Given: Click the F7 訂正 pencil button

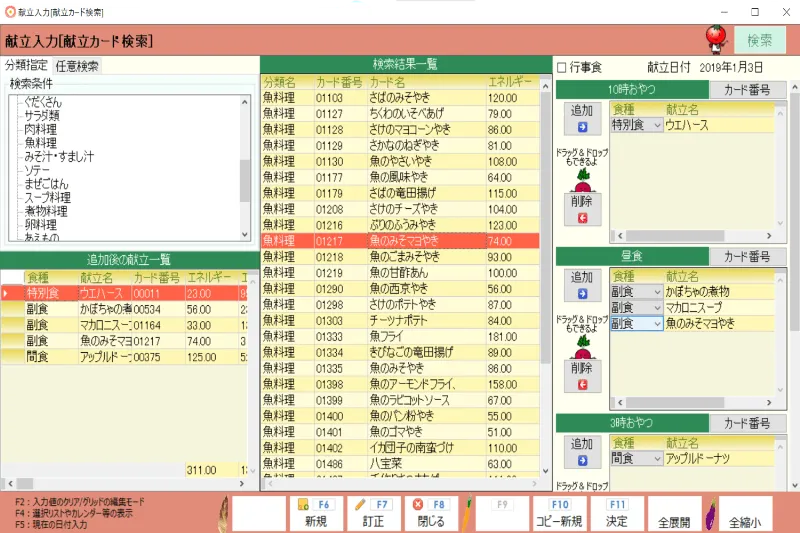Looking at the screenshot, I should click(x=373, y=513).
